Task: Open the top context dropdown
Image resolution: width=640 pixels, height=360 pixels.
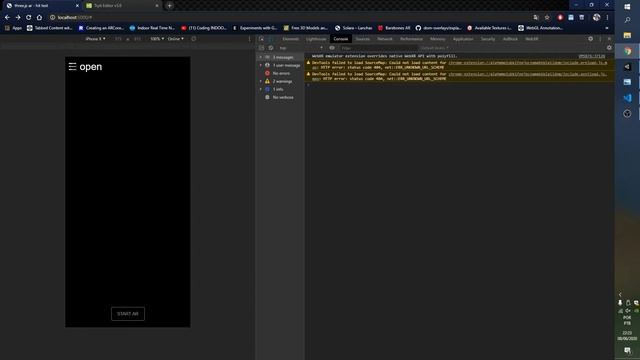Action: (x=301, y=48)
